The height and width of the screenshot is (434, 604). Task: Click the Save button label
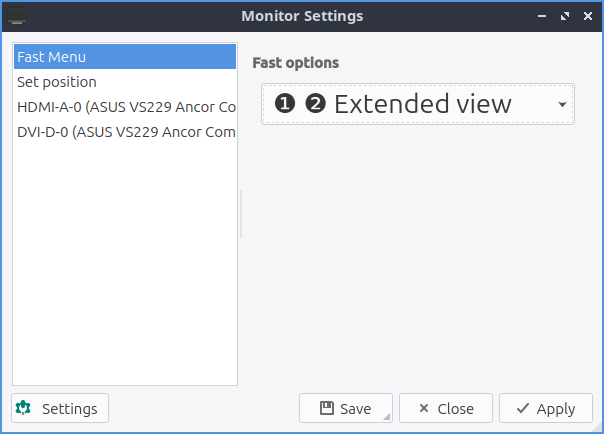pyautogui.click(x=355, y=408)
